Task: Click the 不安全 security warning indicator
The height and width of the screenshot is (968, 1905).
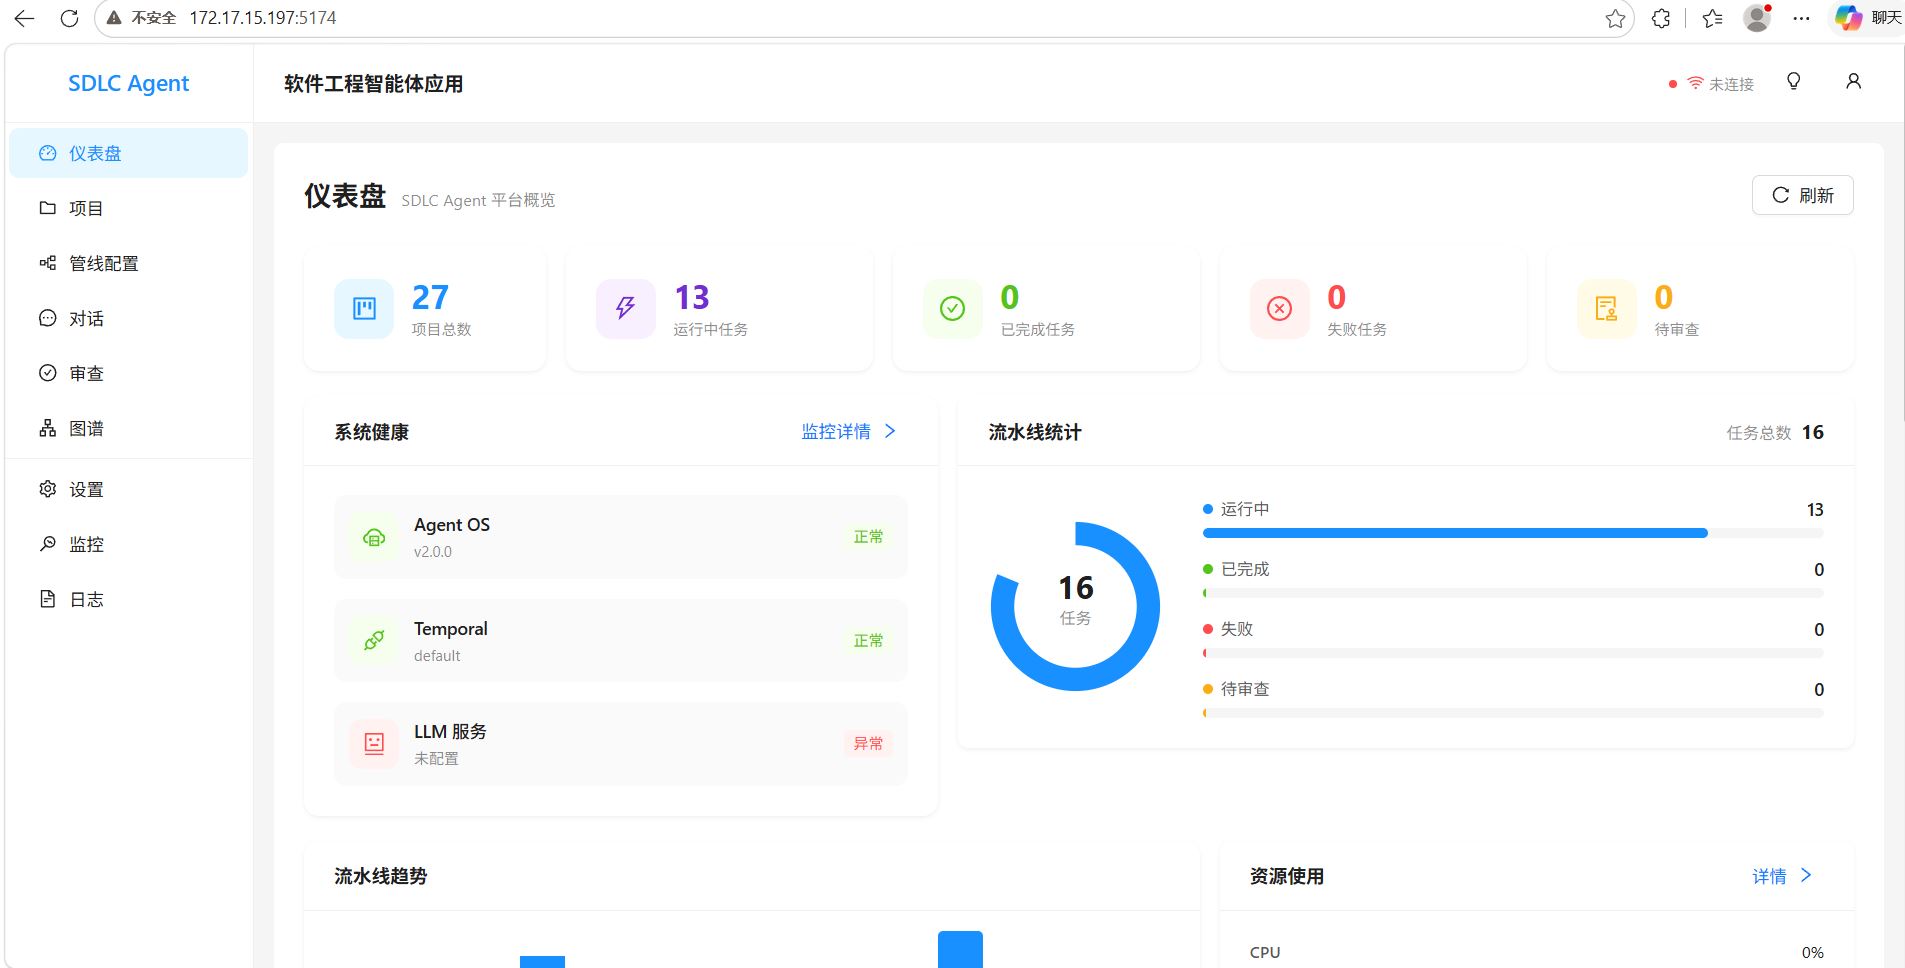Action: click(x=141, y=18)
